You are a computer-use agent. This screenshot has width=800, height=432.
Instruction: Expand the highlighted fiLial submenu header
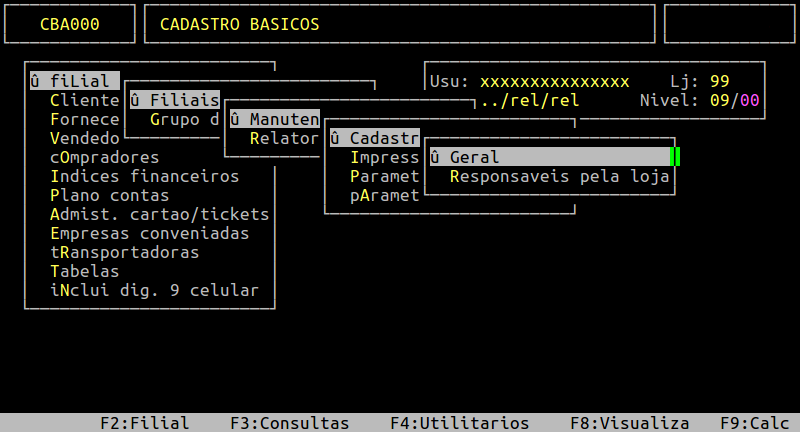[x=75, y=81]
